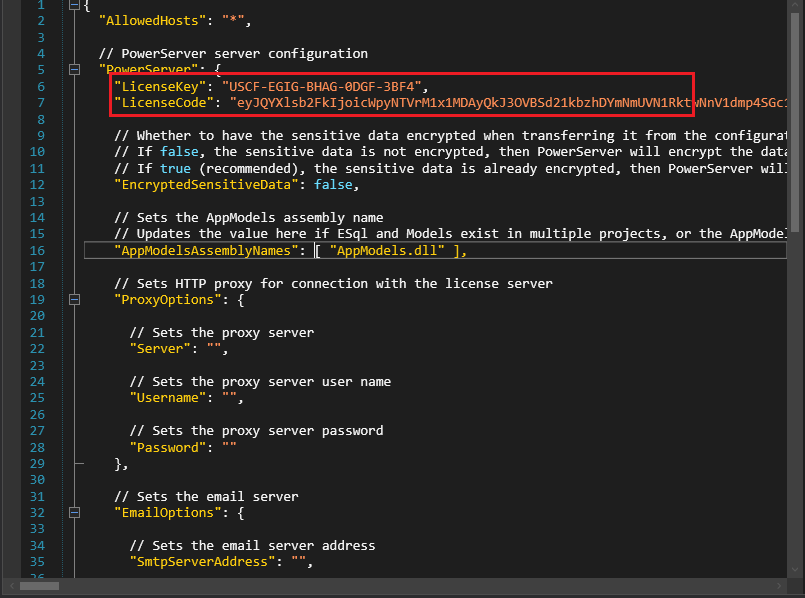805x598 pixels.
Task: Collapse the ProxyOptions block
Action: click(x=74, y=299)
